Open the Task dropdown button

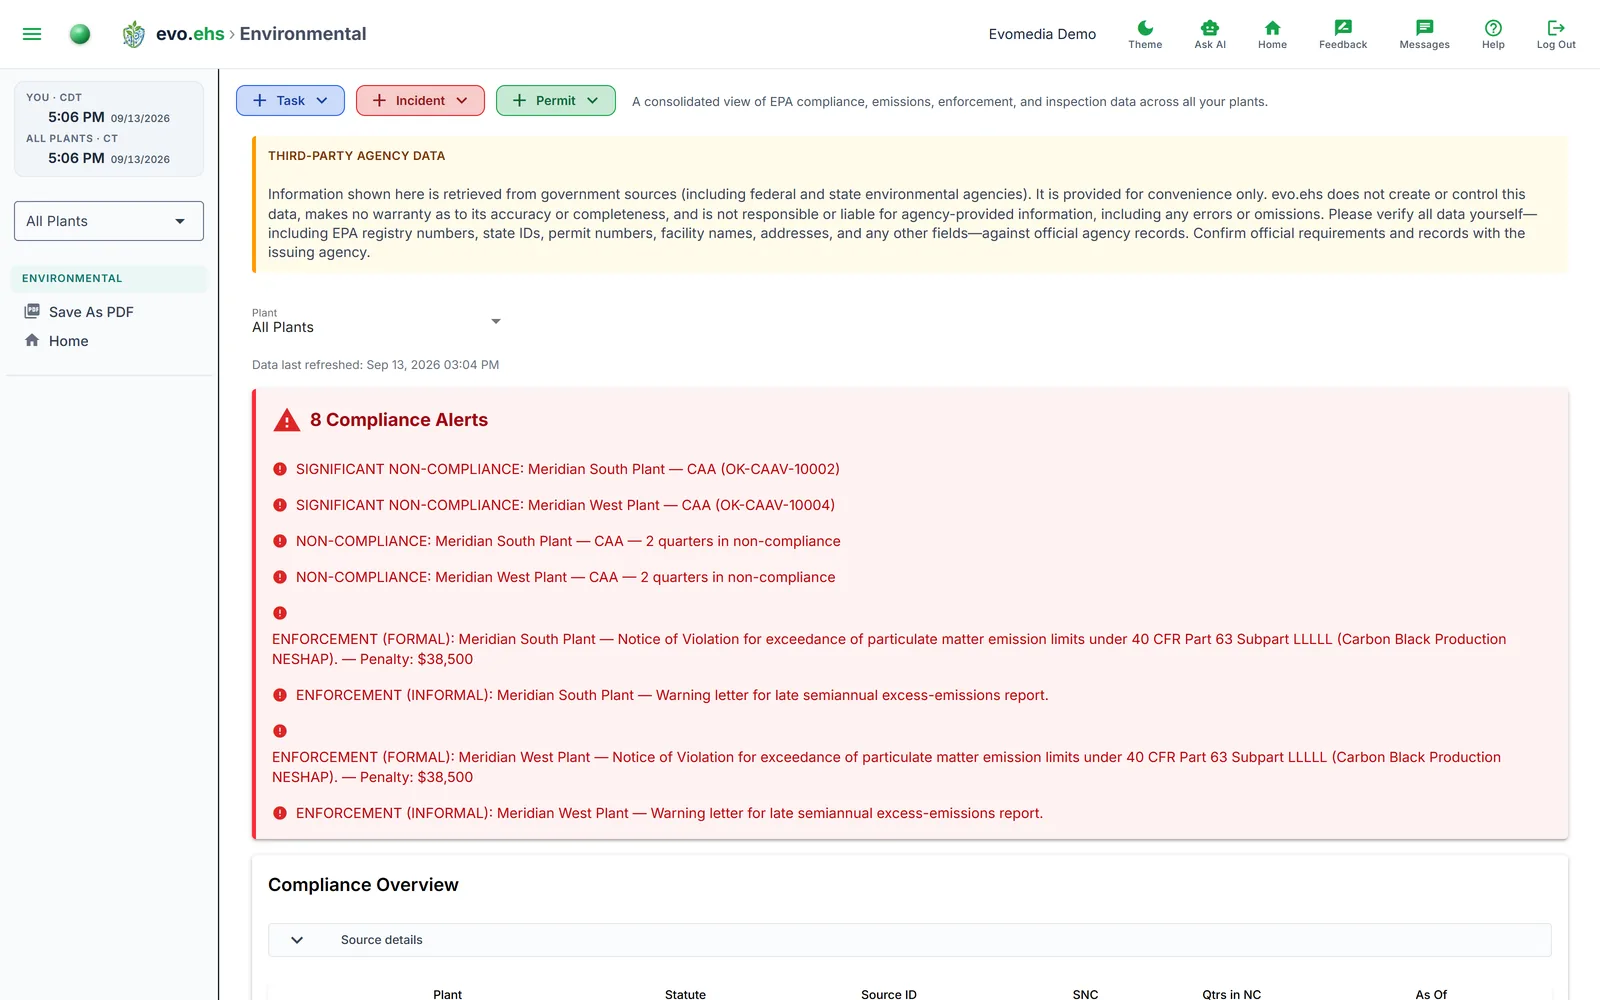pyautogui.click(x=290, y=100)
